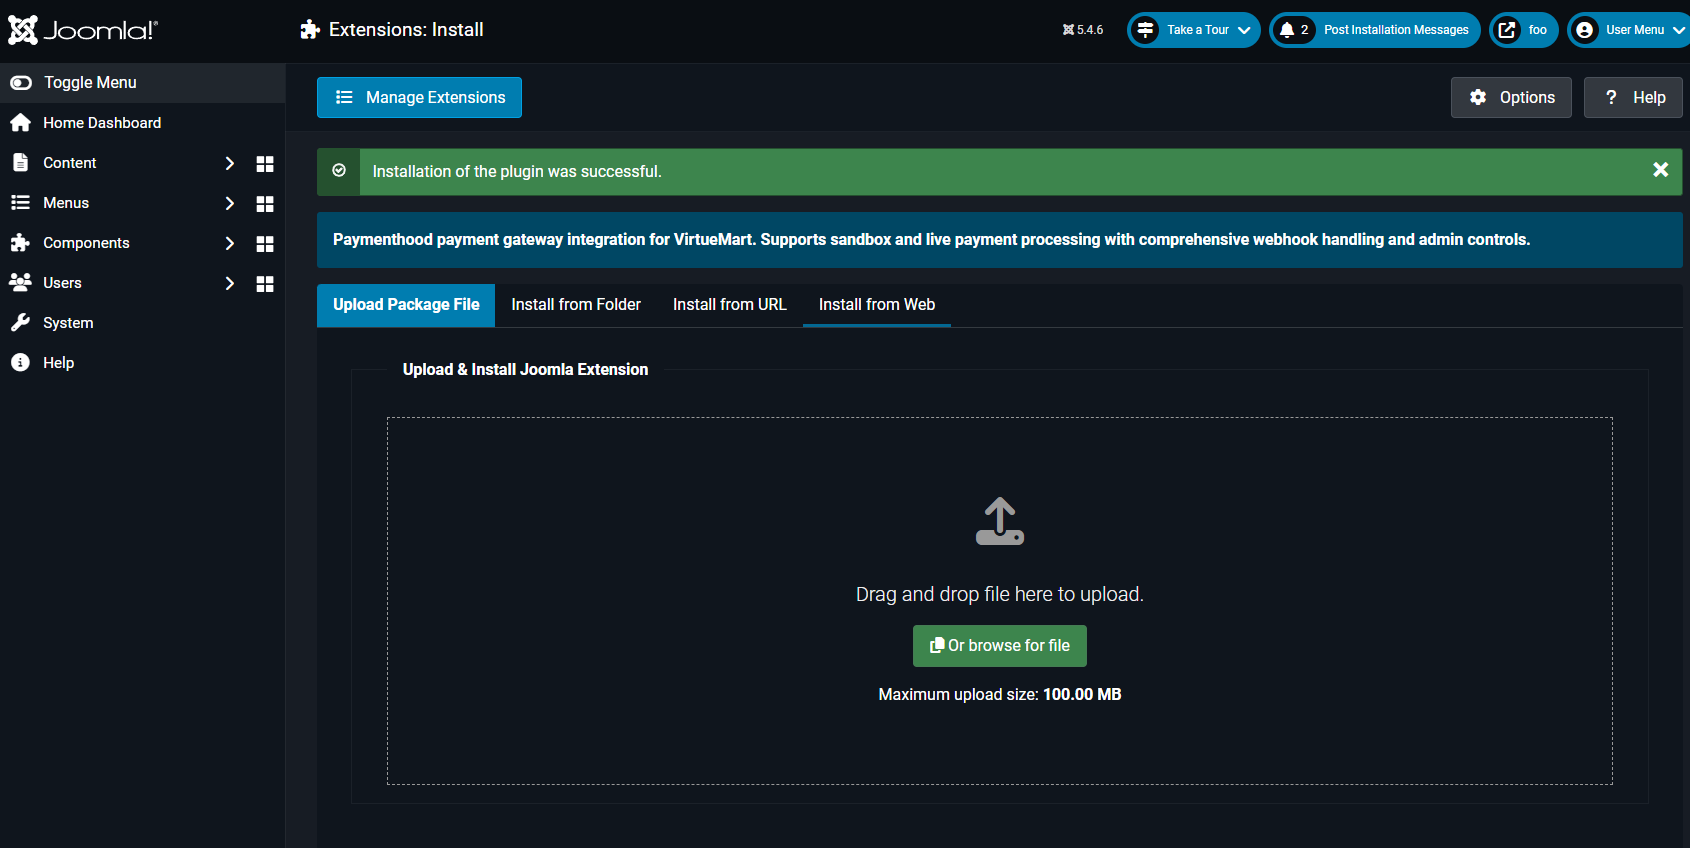Open the Menus dashboard grid icon
The width and height of the screenshot is (1690, 848).
tap(265, 204)
